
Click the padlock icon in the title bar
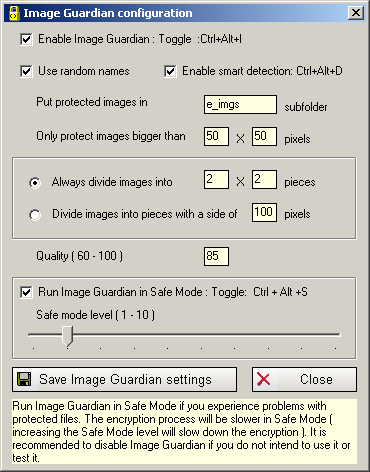[x=14, y=13]
